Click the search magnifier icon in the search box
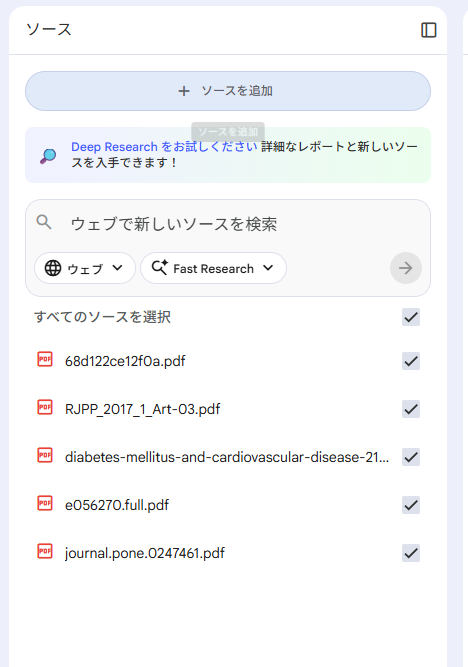468x667 pixels. click(x=44, y=222)
